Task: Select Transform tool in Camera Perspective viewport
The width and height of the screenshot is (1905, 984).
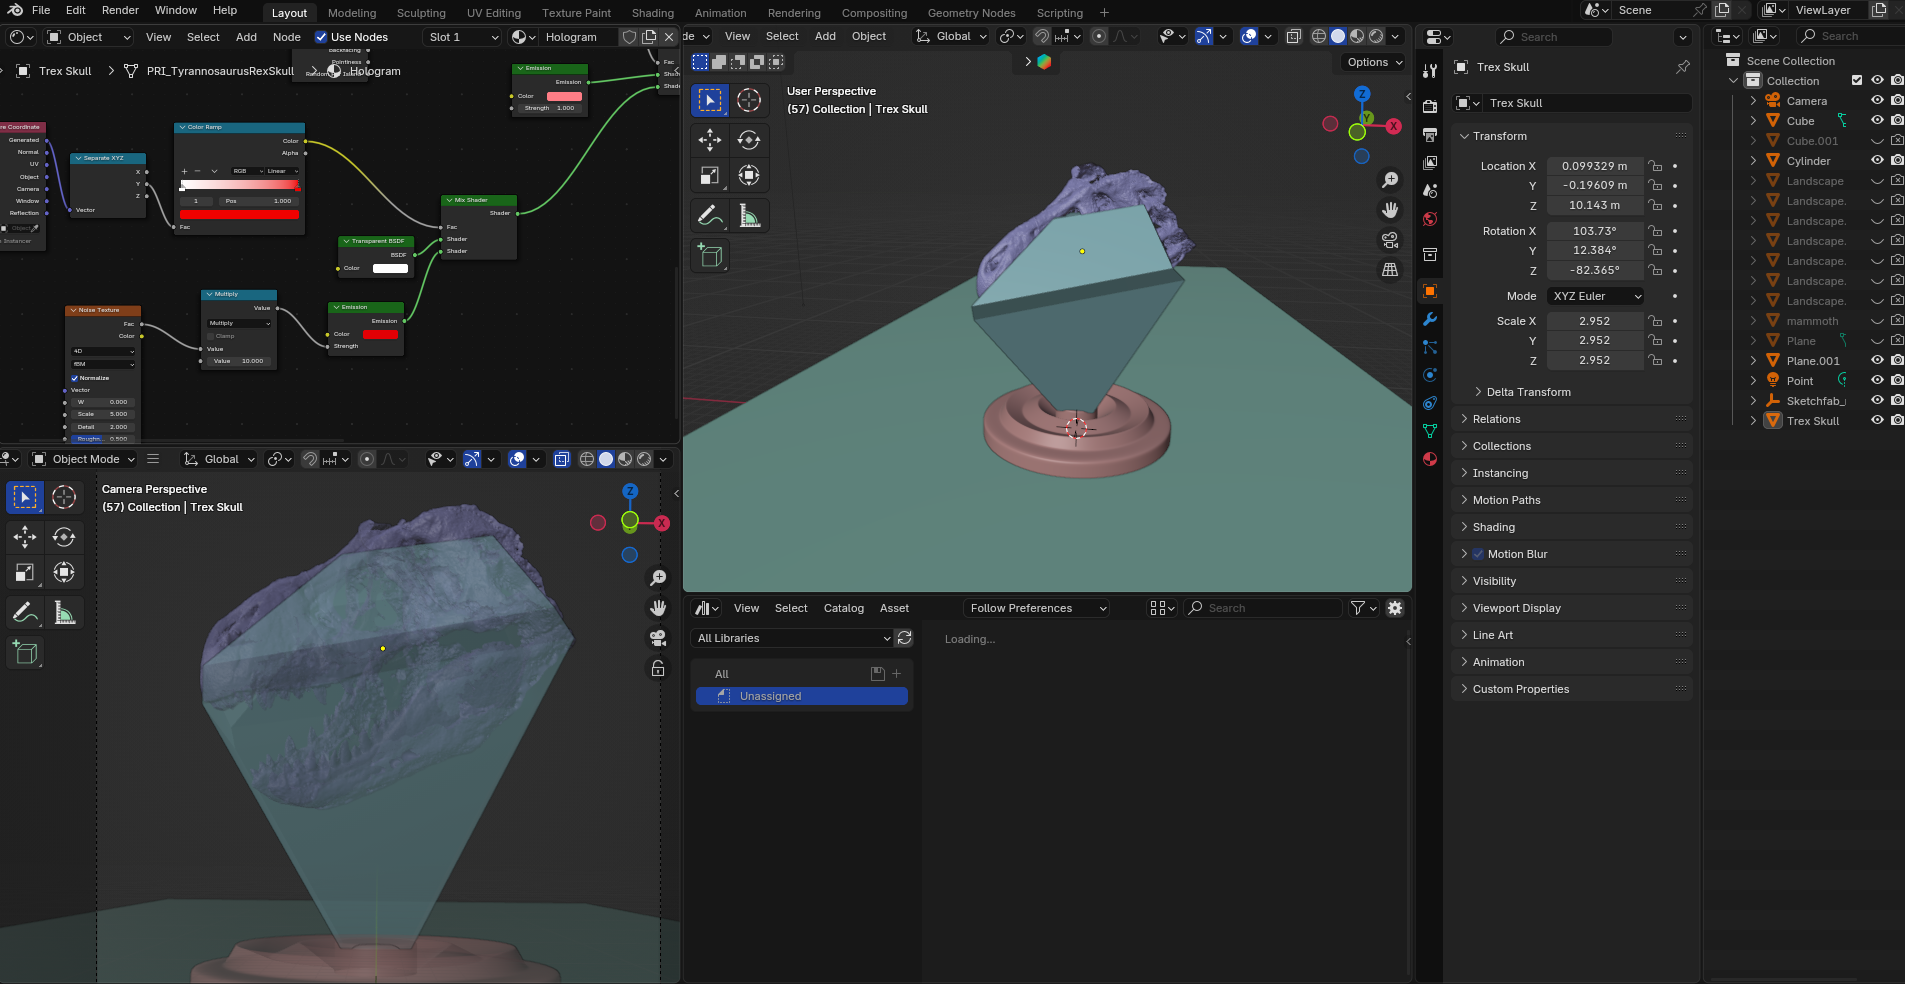Action: 64,572
